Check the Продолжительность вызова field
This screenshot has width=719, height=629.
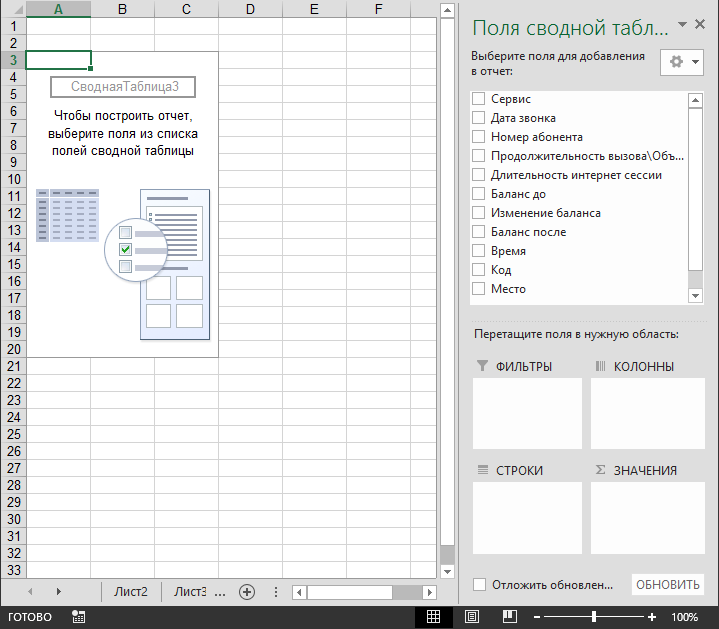(478, 156)
